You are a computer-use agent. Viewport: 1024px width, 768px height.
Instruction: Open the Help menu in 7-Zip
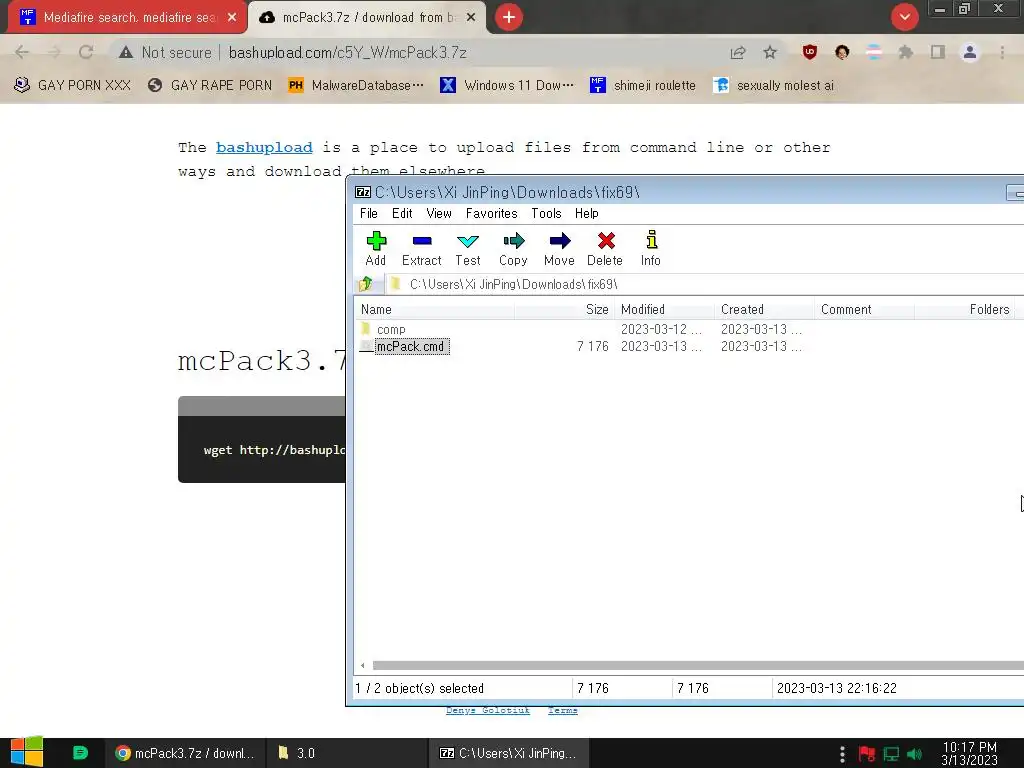click(x=586, y=214)
